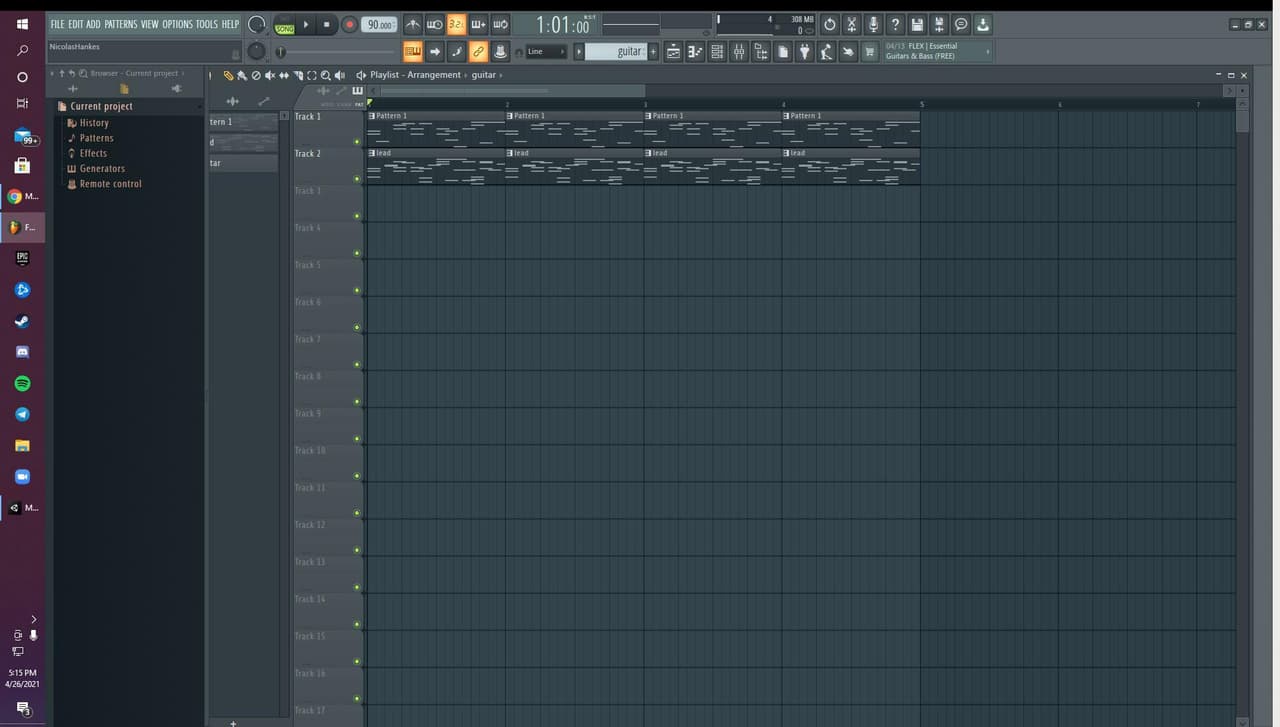This screenshot has height=727, width=1280.
Task: Open the help question mark icon
Action: (895, 24)
